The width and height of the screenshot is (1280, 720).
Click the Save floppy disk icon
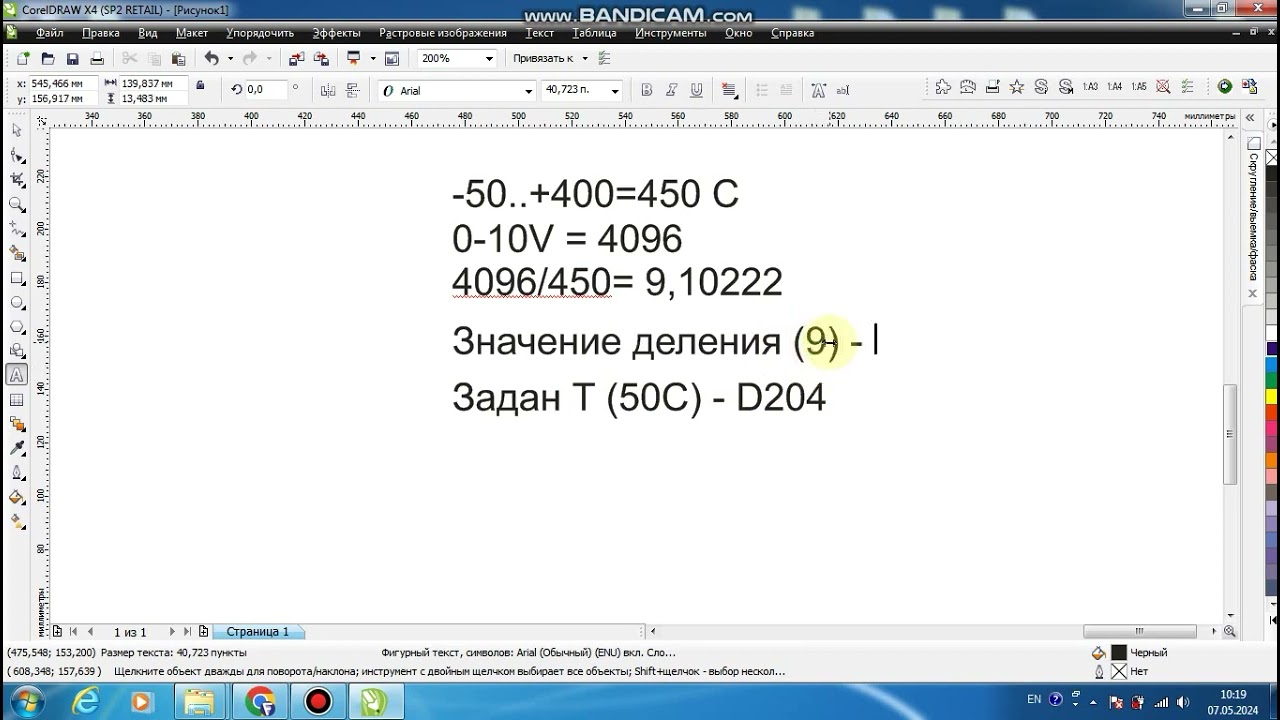point(72,59)
